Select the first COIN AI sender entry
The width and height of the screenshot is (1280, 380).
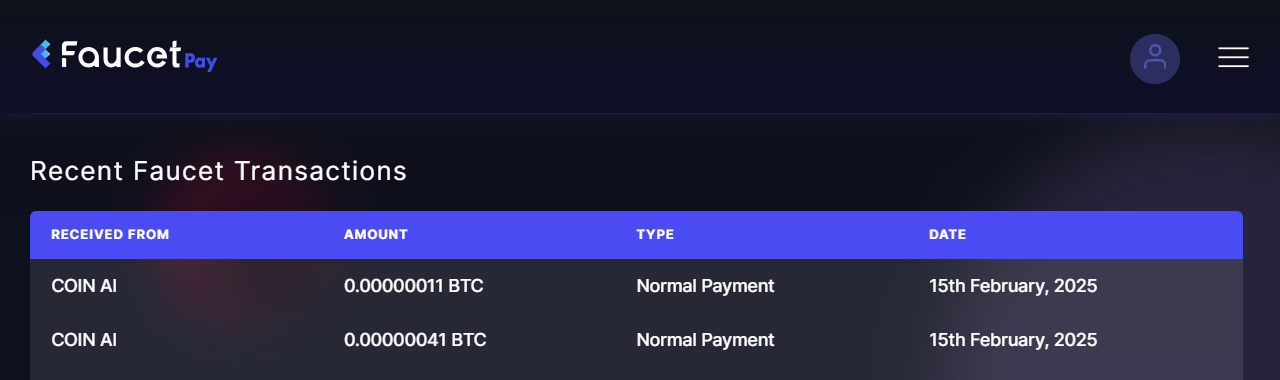point(84,286)
